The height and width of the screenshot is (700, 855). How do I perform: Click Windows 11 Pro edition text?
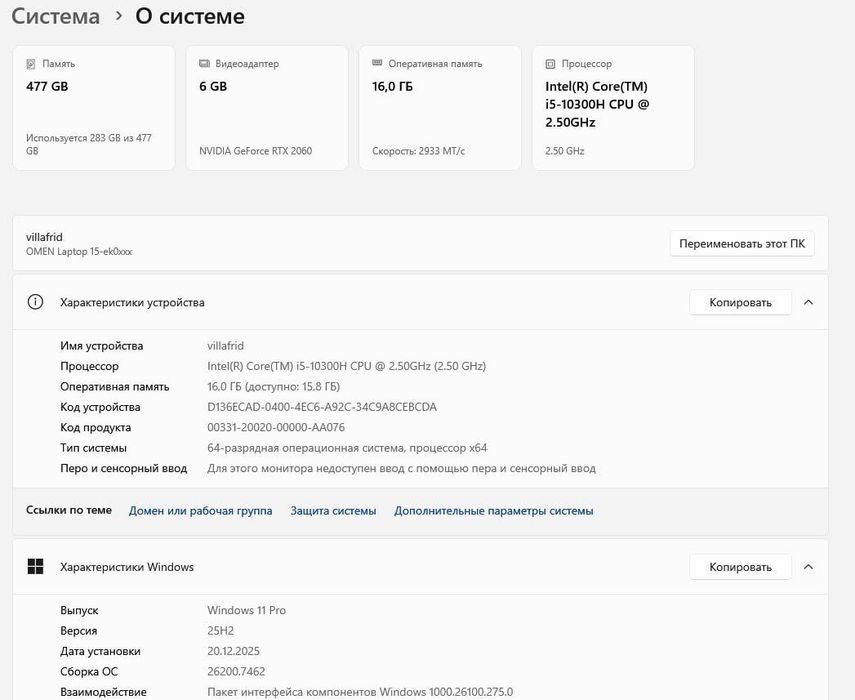click(x=246, y=611)
